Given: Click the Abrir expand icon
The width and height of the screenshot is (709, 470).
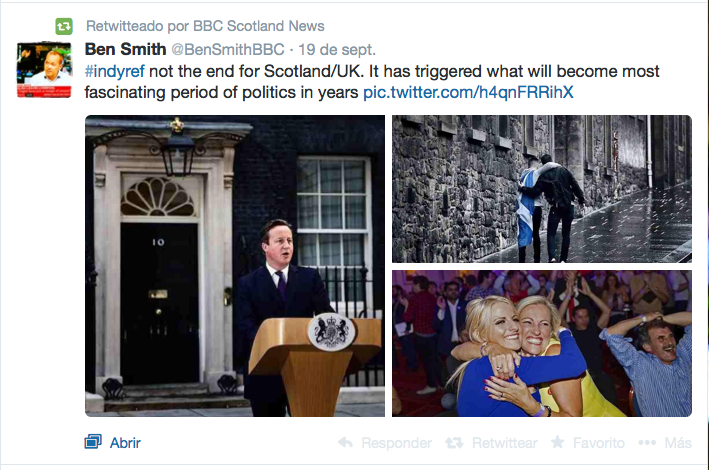Looking at the screenshot, I should (93, 442).
